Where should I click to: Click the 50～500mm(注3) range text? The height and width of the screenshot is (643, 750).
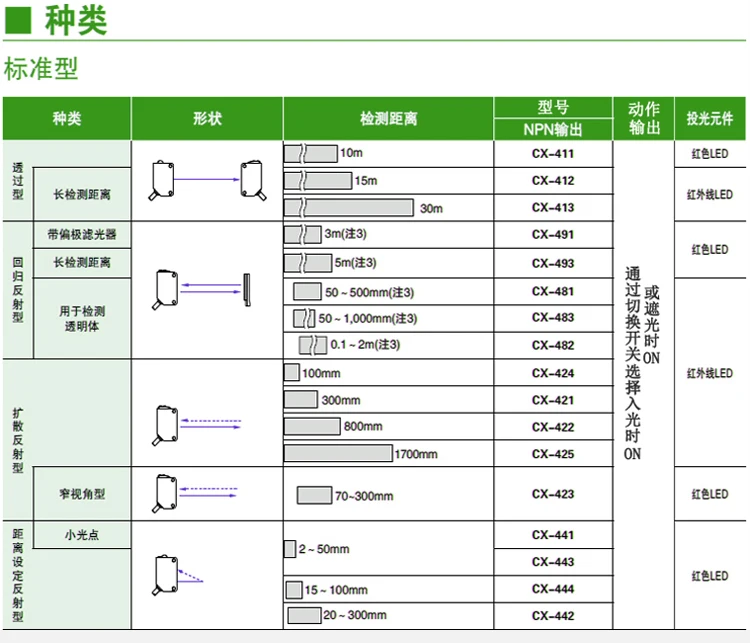pyautogui.click(x=369, y=292)
